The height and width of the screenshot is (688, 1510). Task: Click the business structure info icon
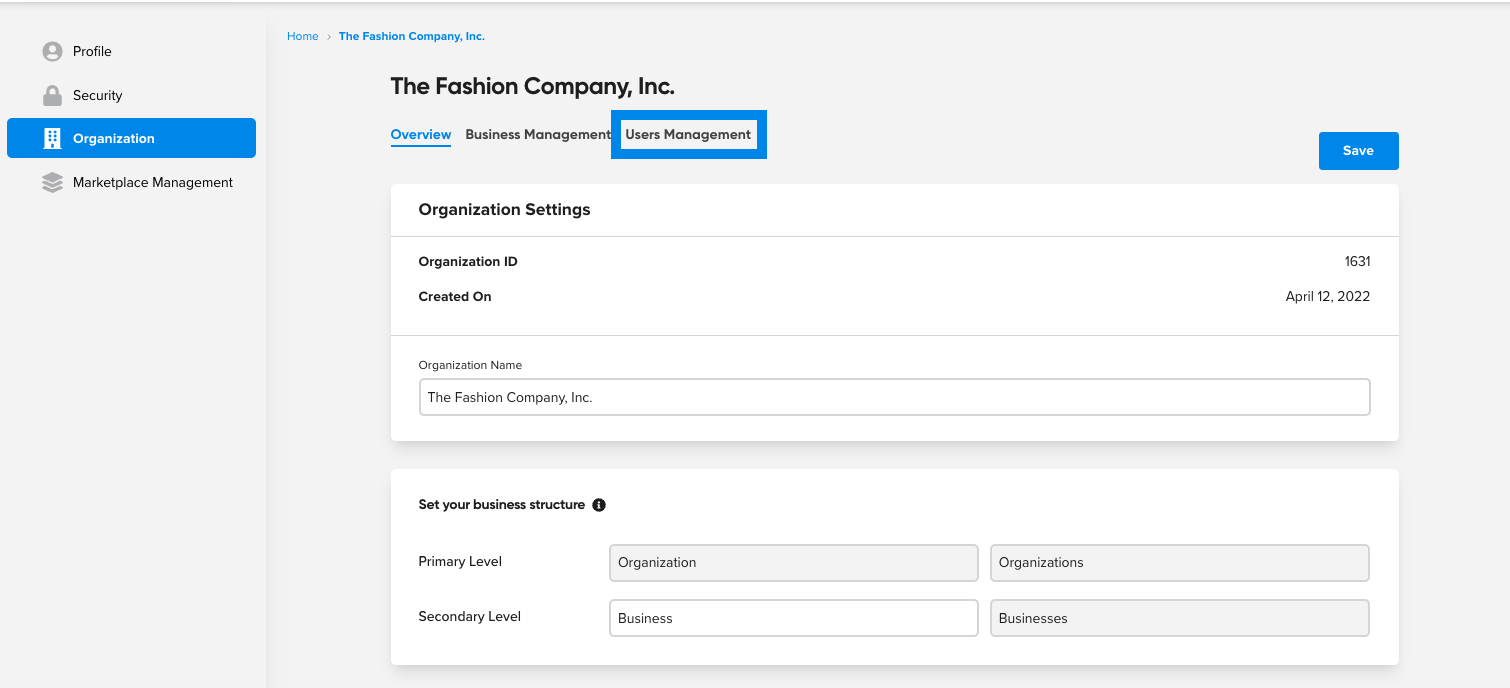[599, 505]
